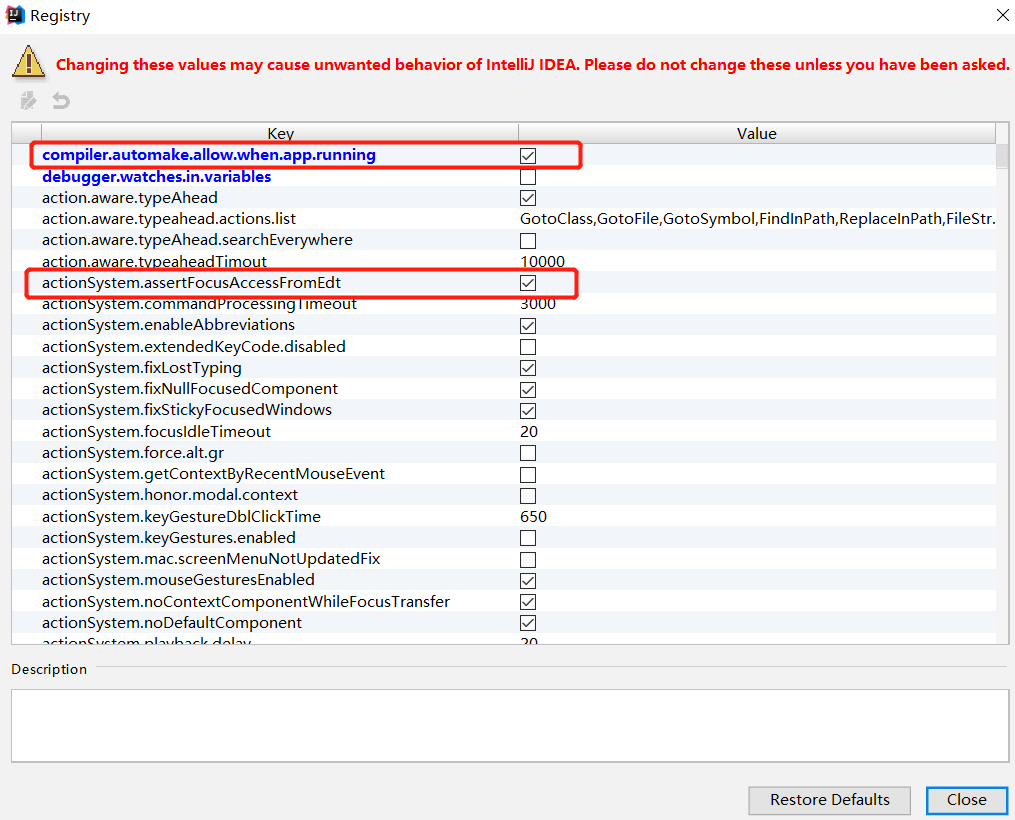Click the Key column header
The height and width of the screenshot is (820, 1015).
[x=280, y=133]
